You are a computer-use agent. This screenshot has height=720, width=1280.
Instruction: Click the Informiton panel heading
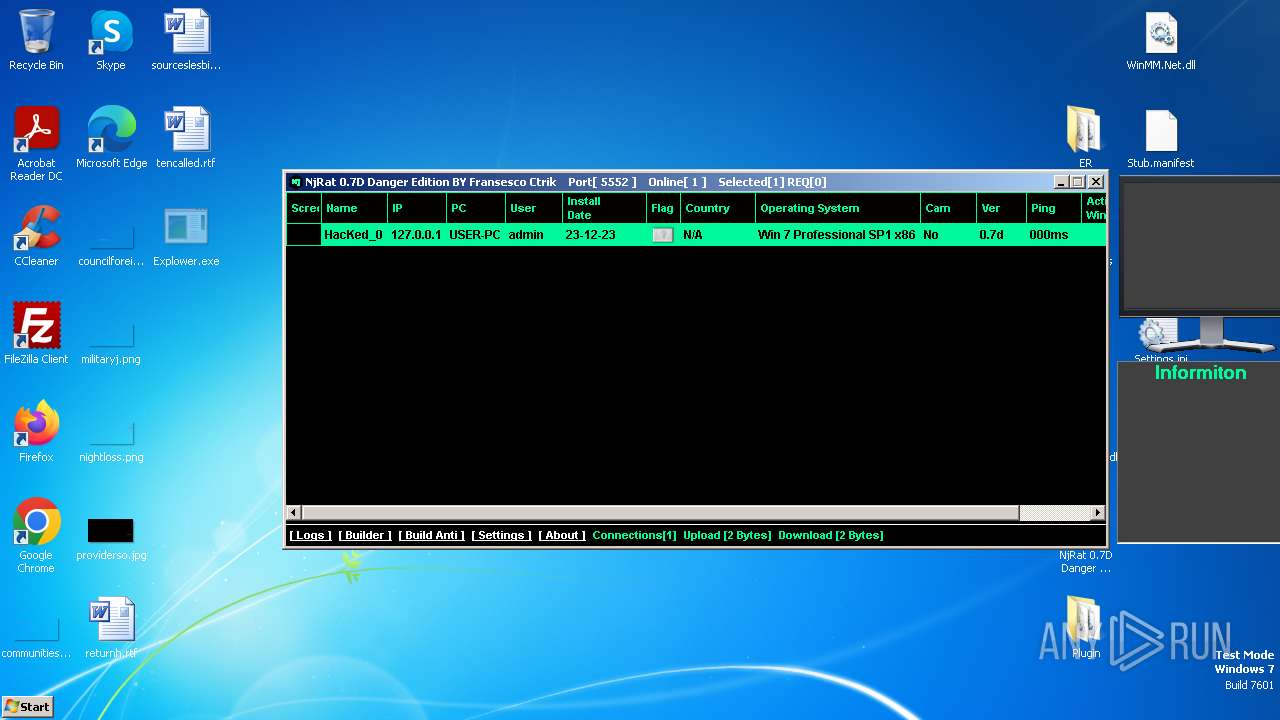(1200, 373)
